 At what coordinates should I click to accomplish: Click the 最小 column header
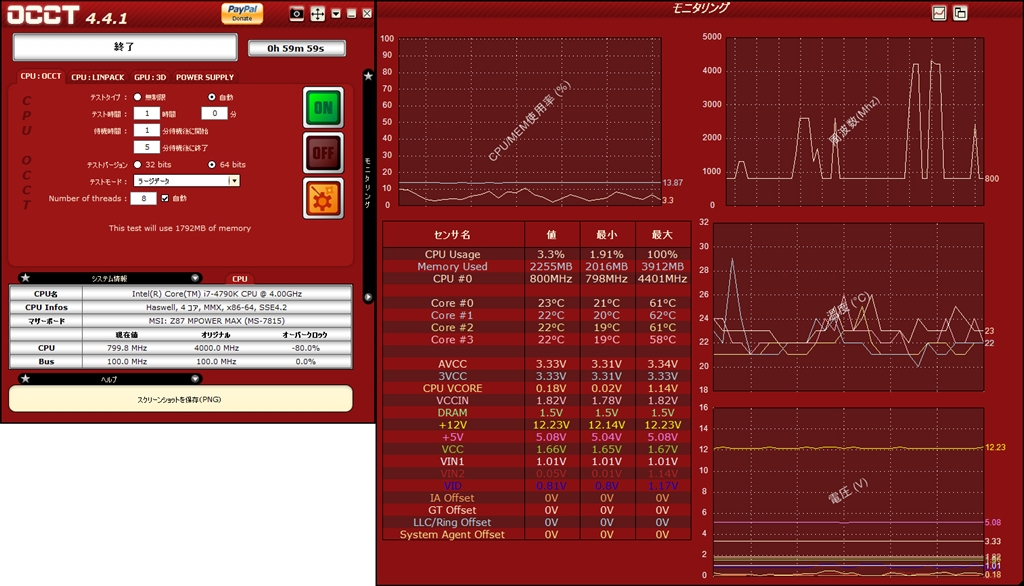pyautogui.click(x=607, y=235)
